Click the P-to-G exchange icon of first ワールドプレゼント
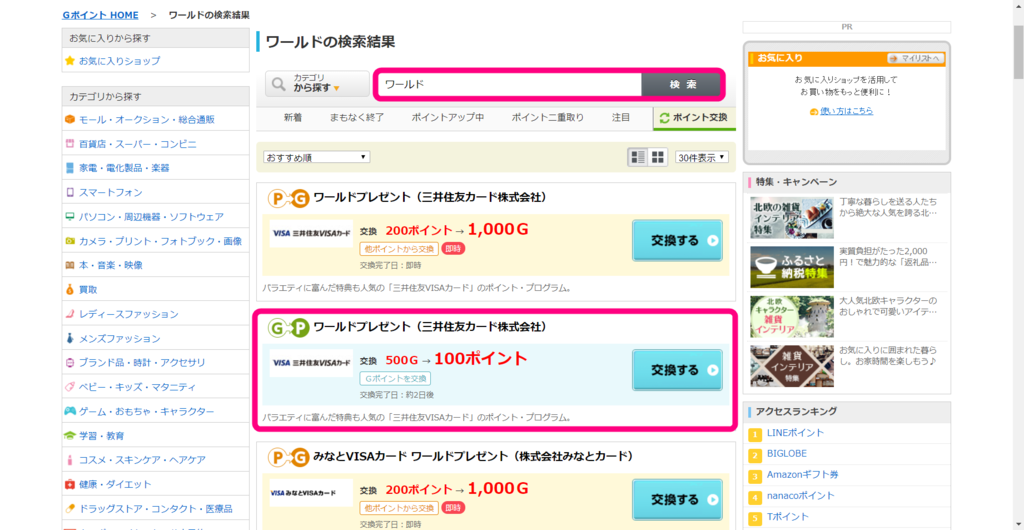The width and height of the screenshot is (1024, 530). click(x=289, y=198)
